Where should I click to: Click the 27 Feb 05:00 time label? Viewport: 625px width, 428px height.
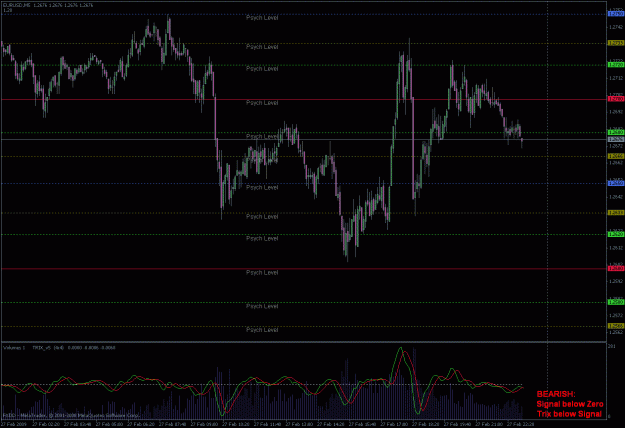(110, 424)
